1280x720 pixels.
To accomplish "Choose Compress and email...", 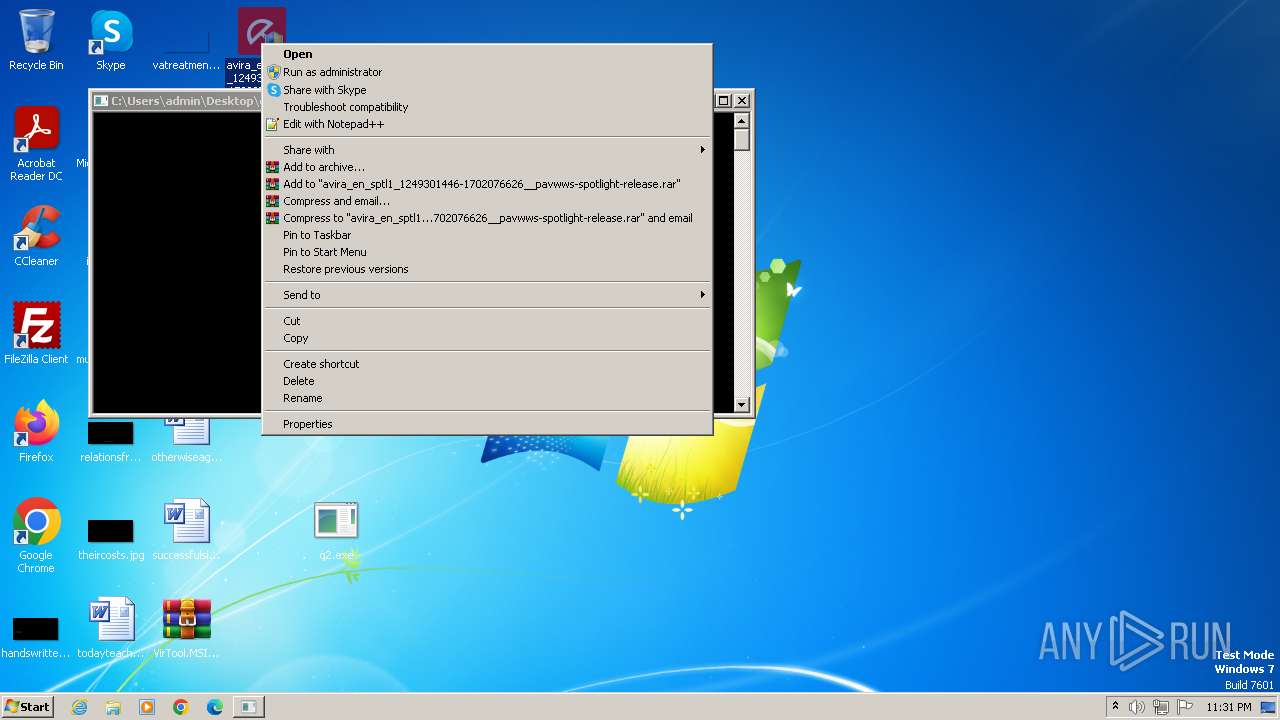I will pos(487,201).
